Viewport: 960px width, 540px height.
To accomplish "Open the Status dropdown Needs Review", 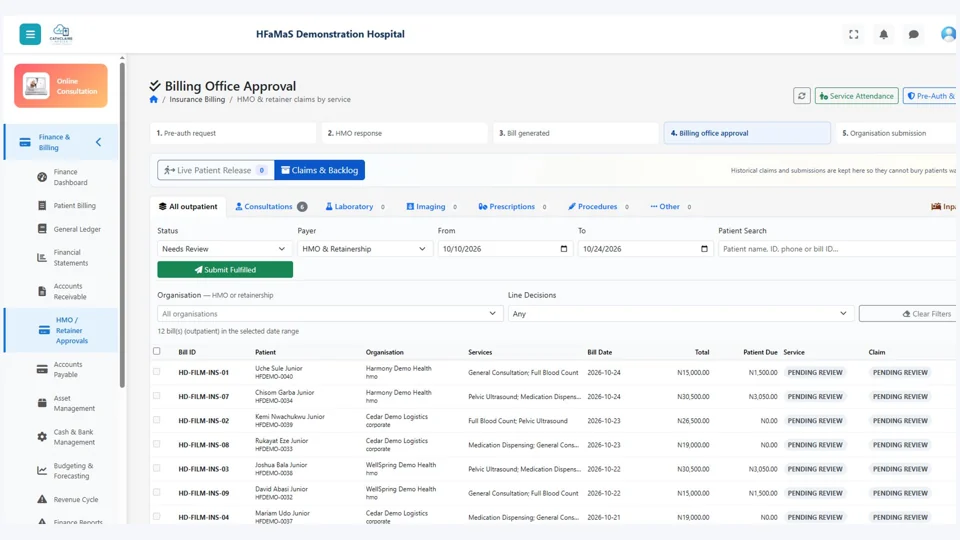I will tap(224, 249).
